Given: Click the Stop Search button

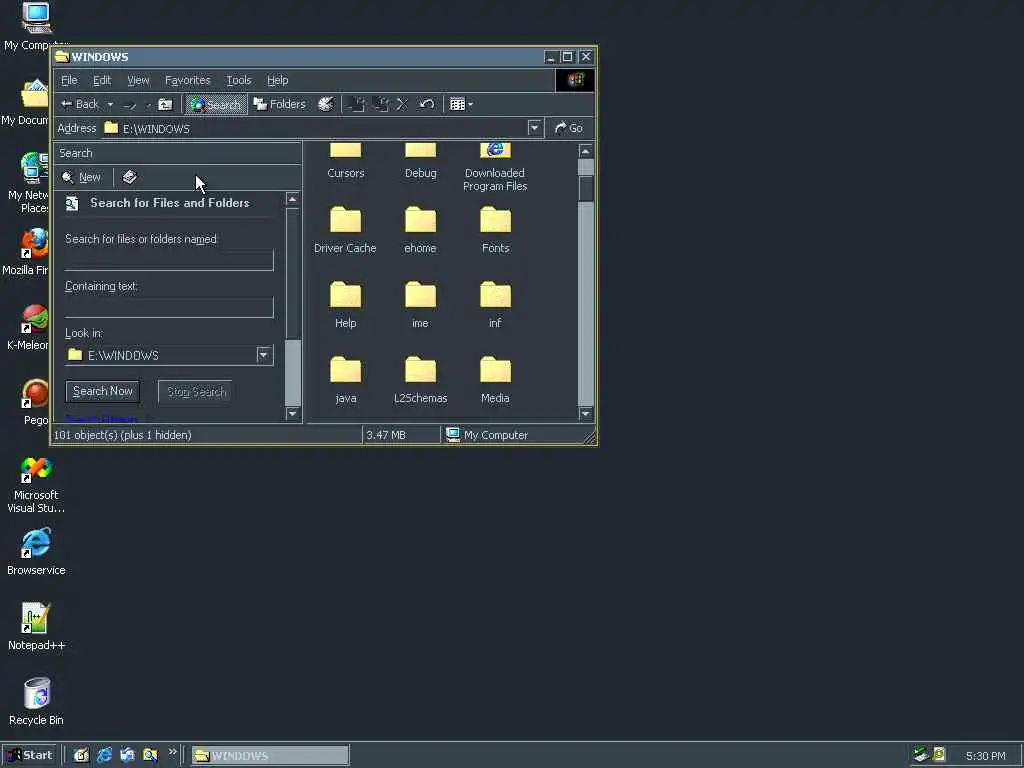Looking at the screenshot, I should [196, 391].
